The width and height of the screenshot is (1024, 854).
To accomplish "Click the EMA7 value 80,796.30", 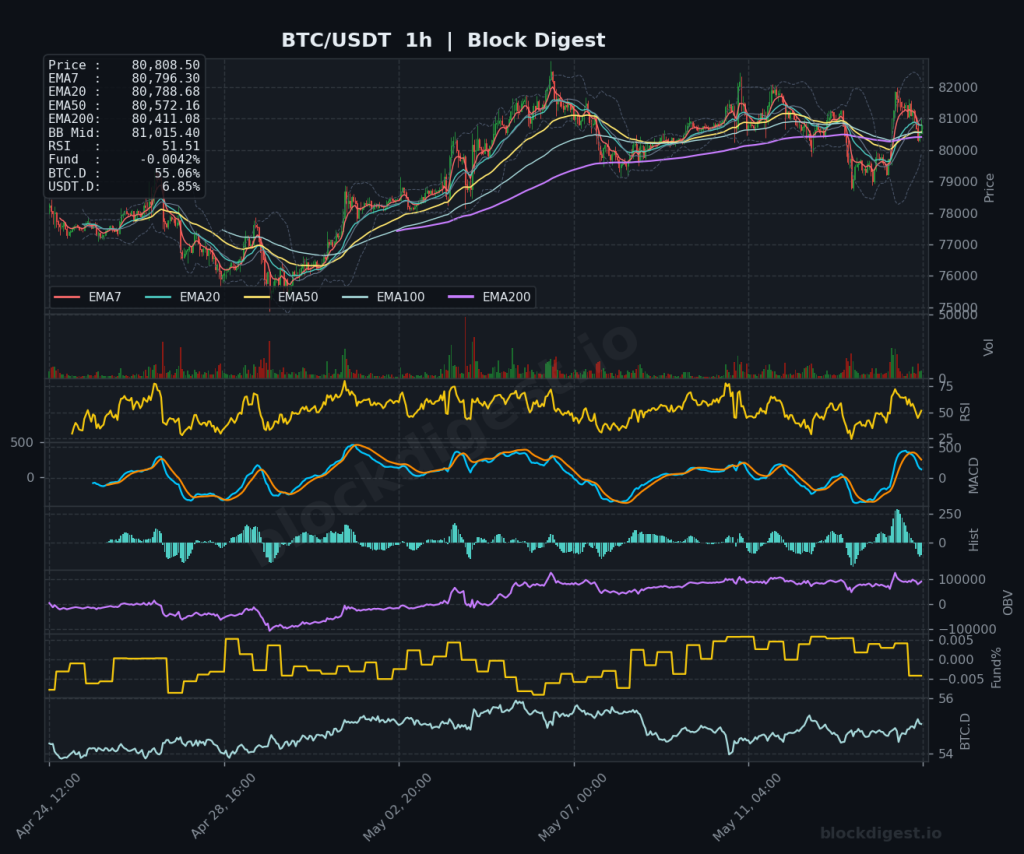I will click(165, 78).
